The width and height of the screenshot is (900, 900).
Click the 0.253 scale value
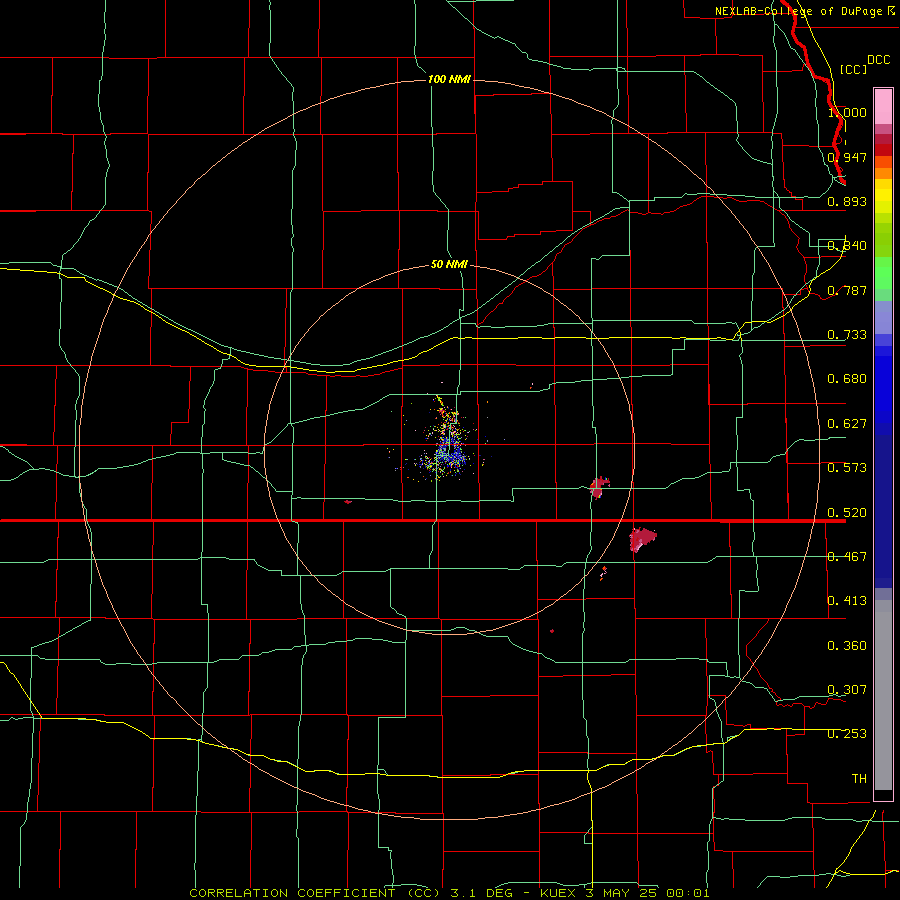coord(847,734)
